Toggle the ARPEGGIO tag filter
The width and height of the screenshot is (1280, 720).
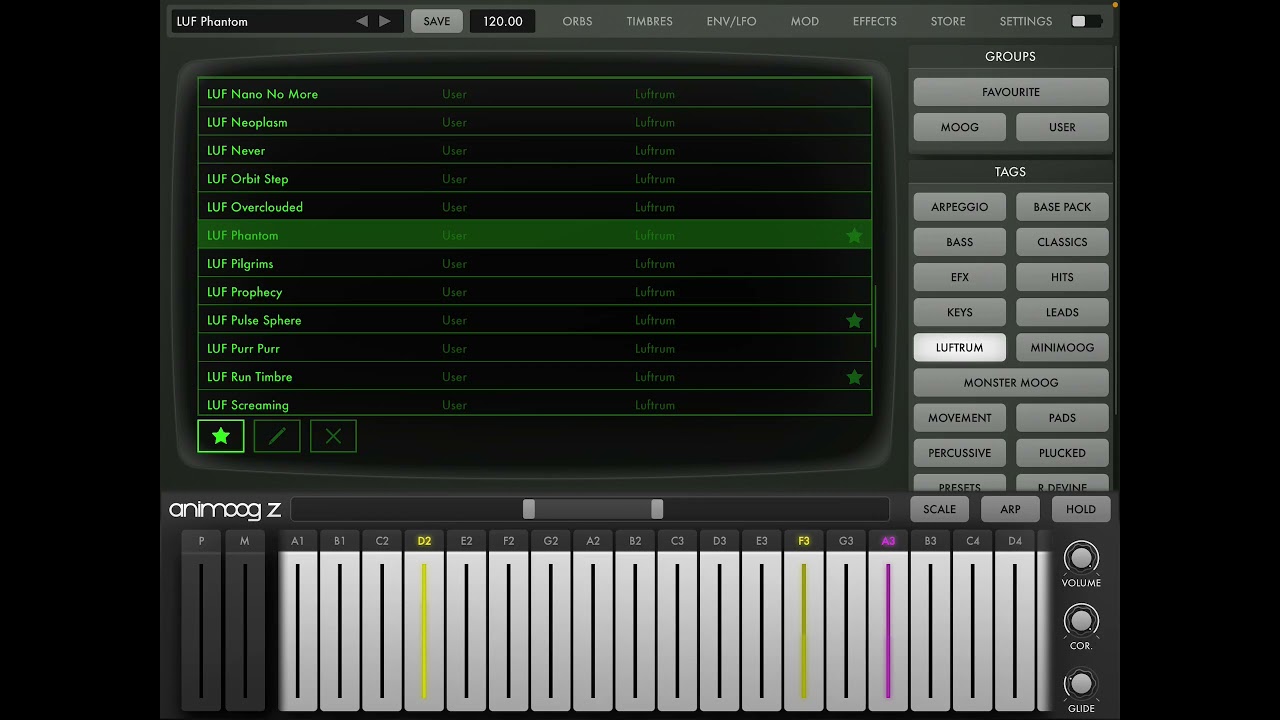(959, 207)
